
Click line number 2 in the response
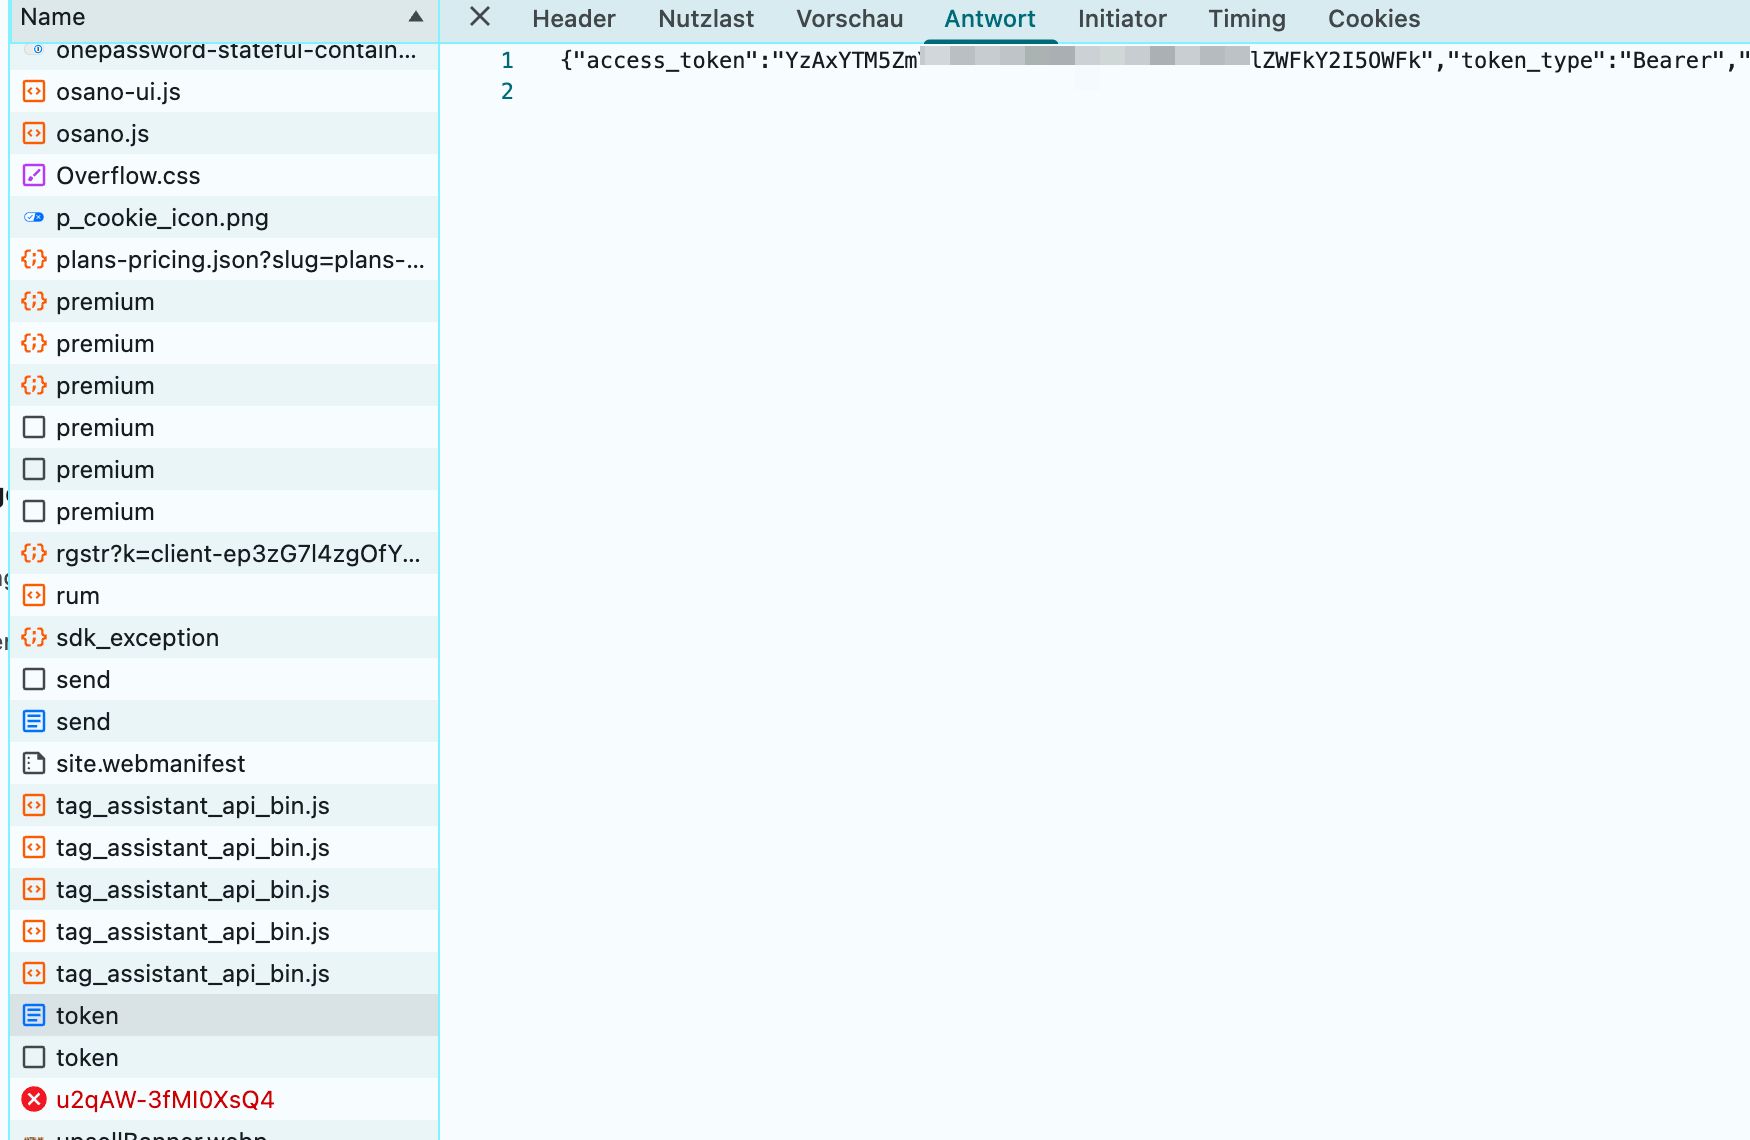(x=507, y=92)
